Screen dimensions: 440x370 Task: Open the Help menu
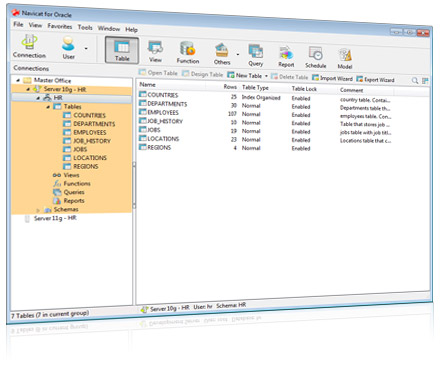click(131, 29)
